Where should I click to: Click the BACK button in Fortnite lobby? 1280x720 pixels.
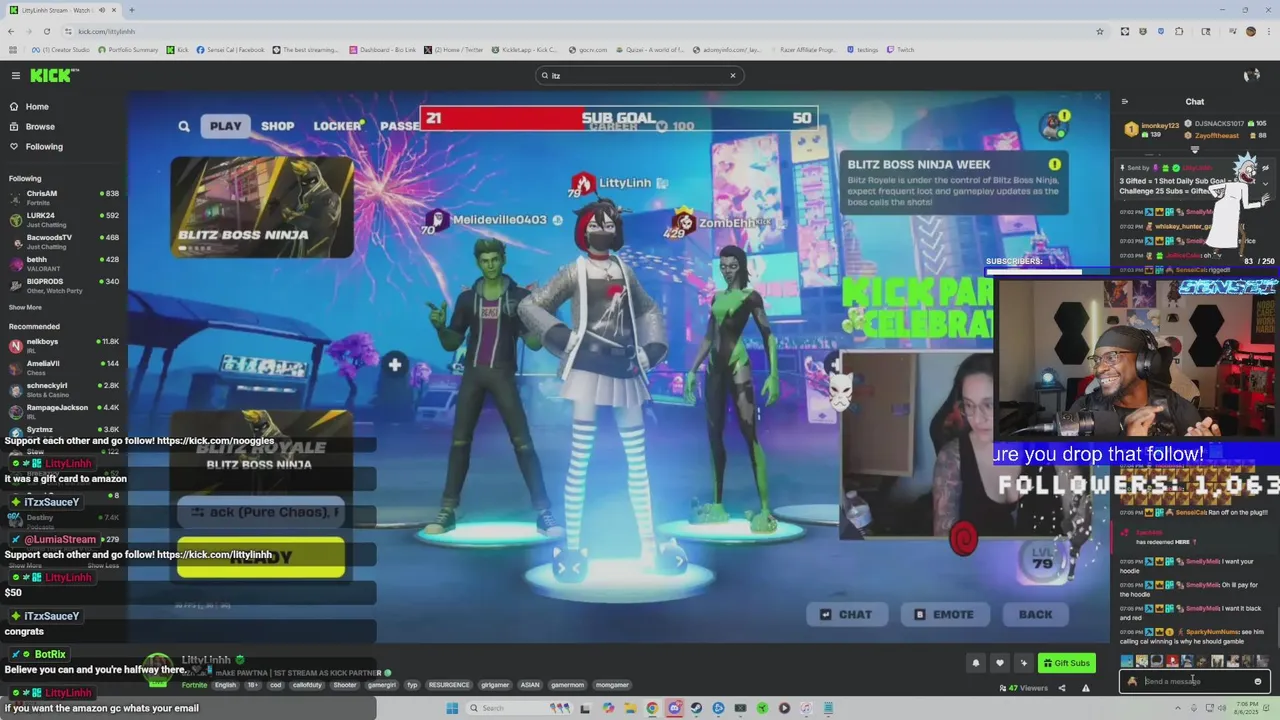[1035, 614]
